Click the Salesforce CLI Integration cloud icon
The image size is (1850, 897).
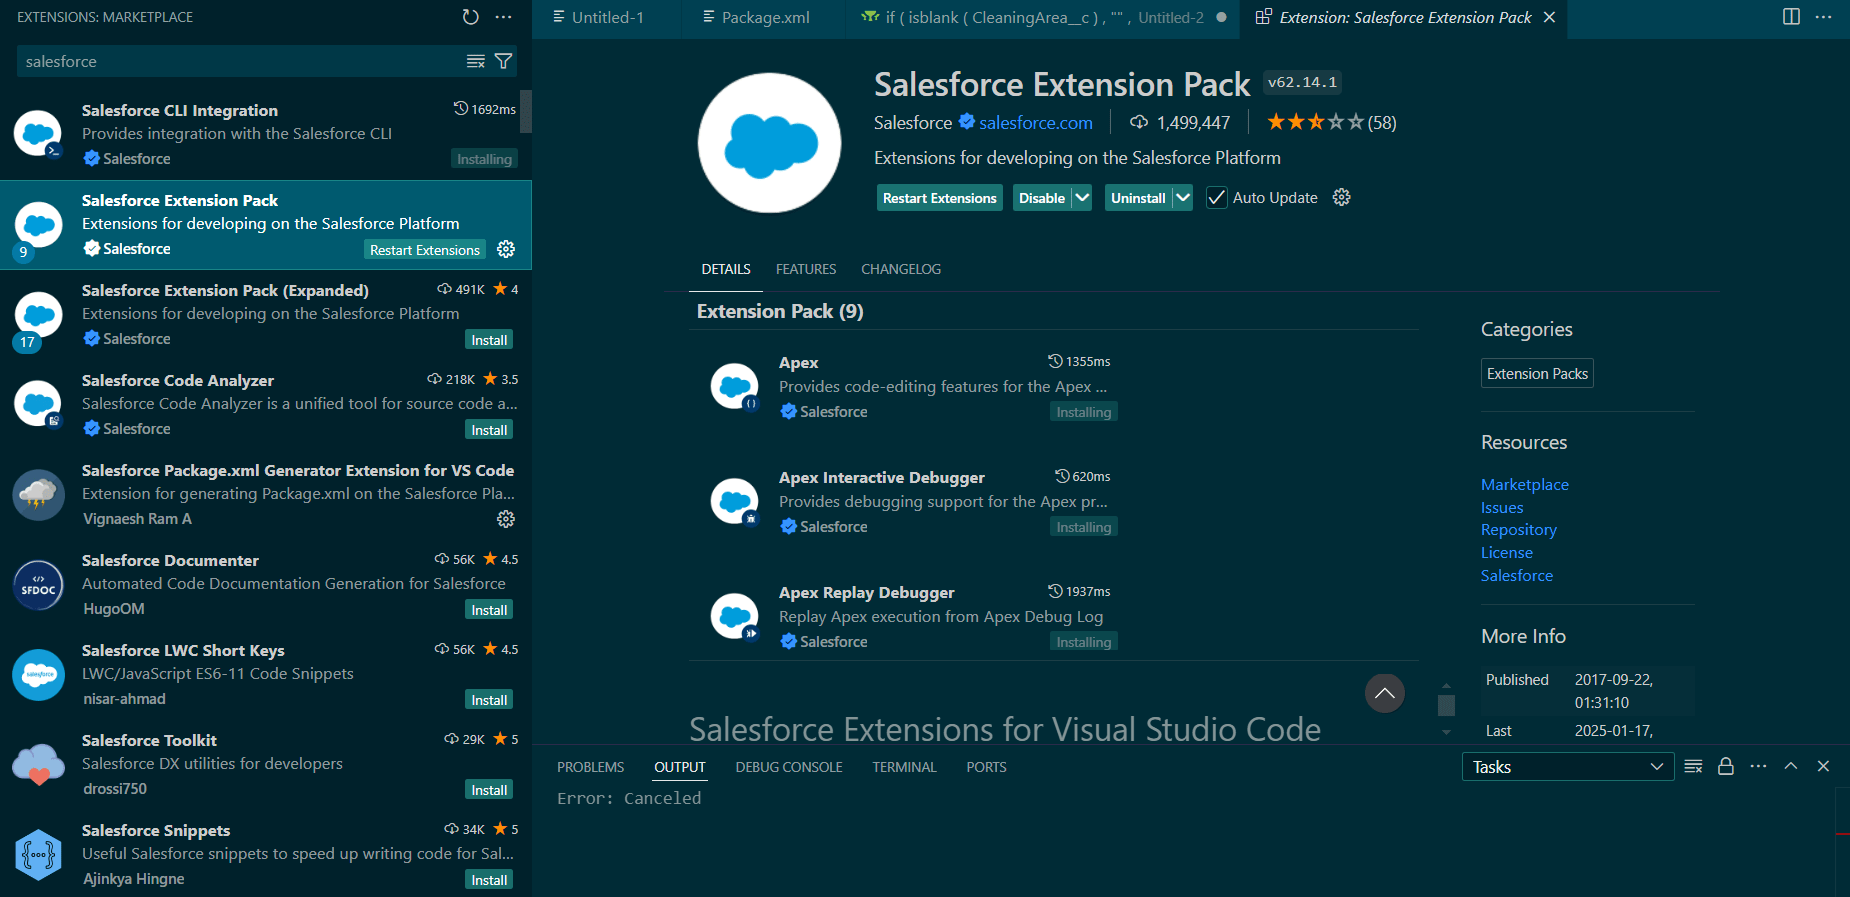pos(39,134)
